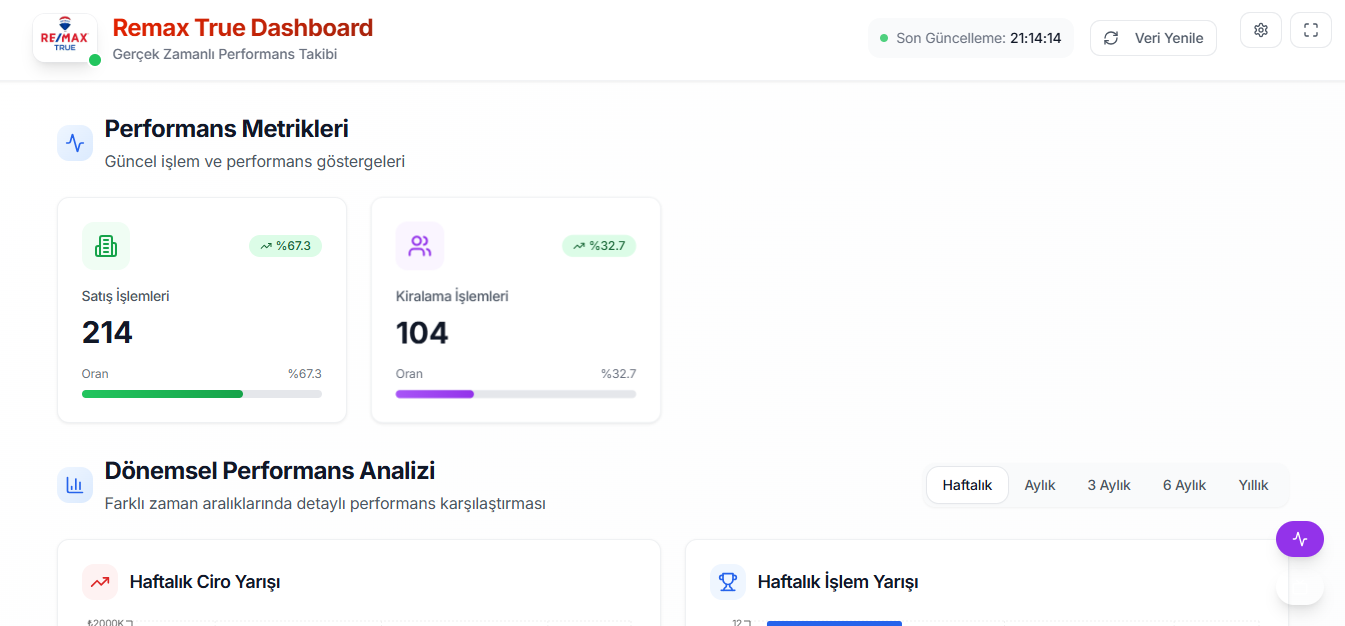This screenshot has width=1345, height=626.
Task: Click the Kiralama İşlemleri people icon
Action: (x=420, y=246)
